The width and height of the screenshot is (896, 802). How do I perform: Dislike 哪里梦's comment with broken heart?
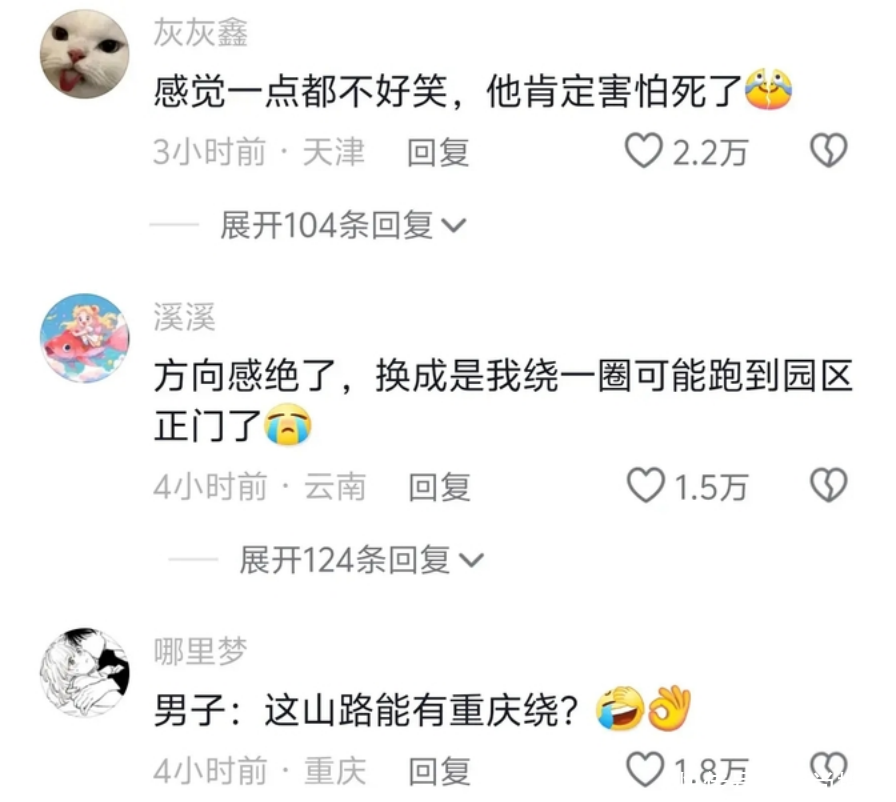coord(829,769)
